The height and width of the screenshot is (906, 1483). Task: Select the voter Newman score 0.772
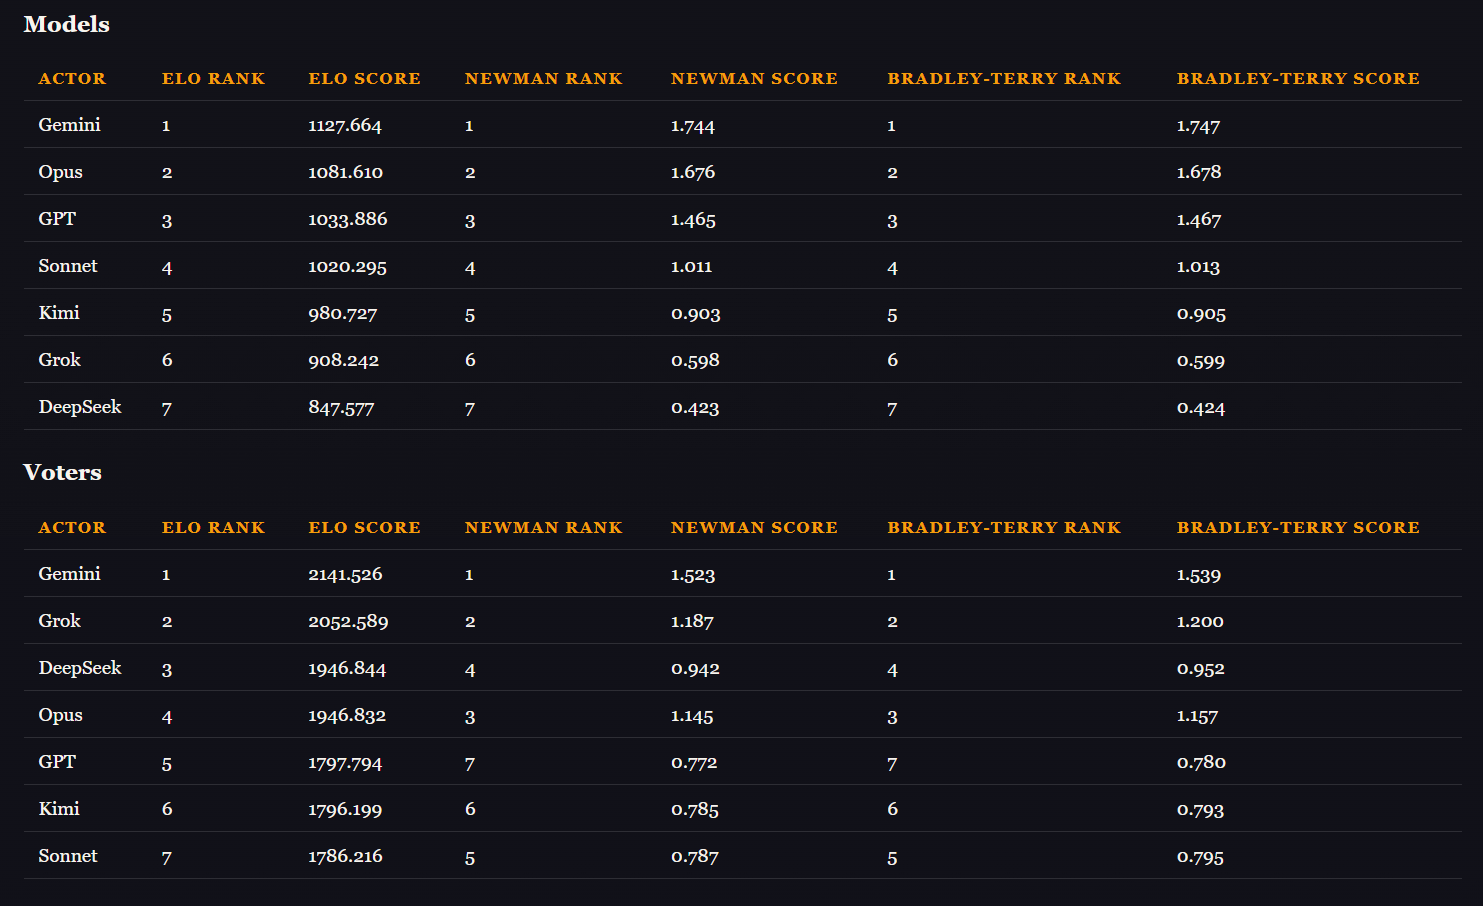pos(694,762)
